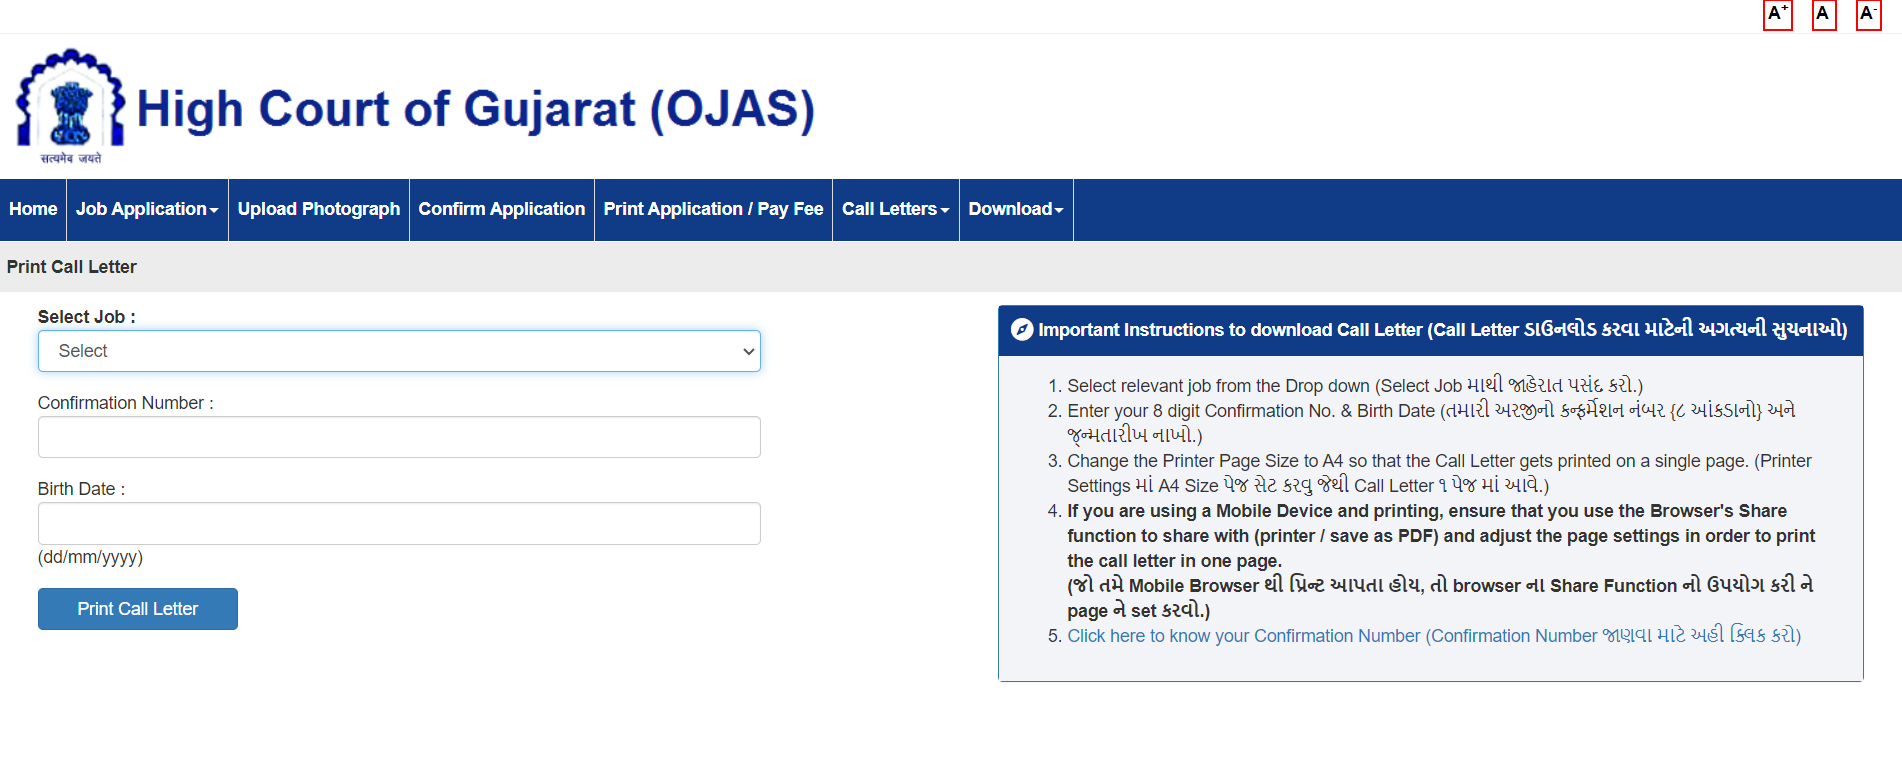Screen dimensions: 1902x767
Task: Focus the Birth Date field
Action: pyautogui.click(x=399, y=523)
